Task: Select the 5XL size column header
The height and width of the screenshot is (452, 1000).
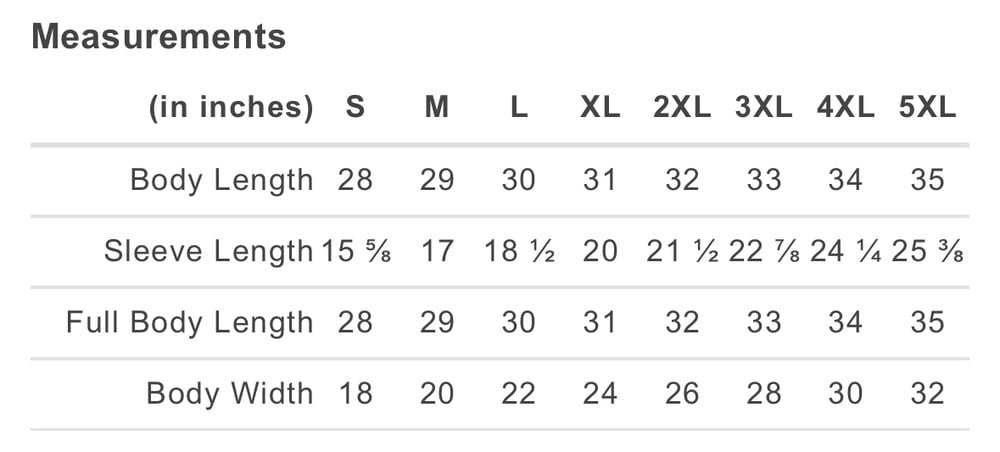Action: tap(927, 108)
